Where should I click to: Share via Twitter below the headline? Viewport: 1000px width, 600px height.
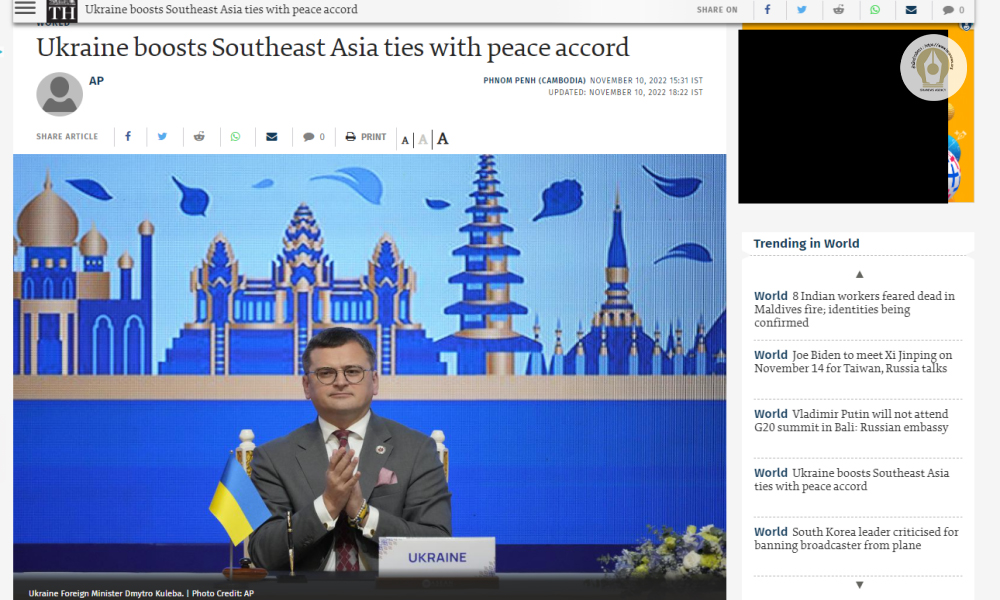pos(162,137)
